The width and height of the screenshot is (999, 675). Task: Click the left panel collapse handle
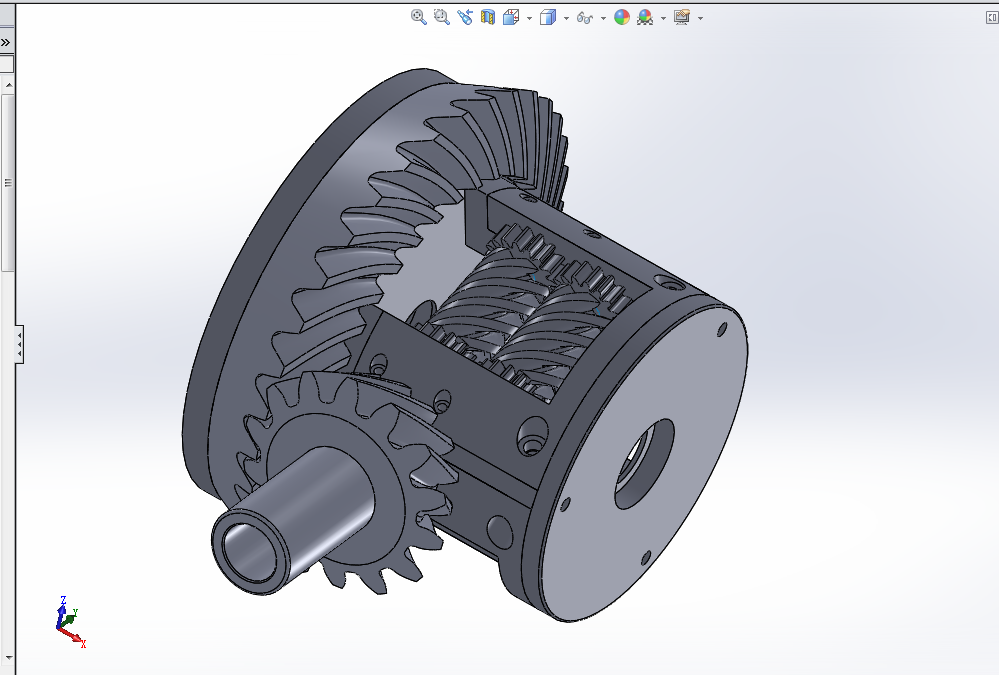[x=19, y=344]
